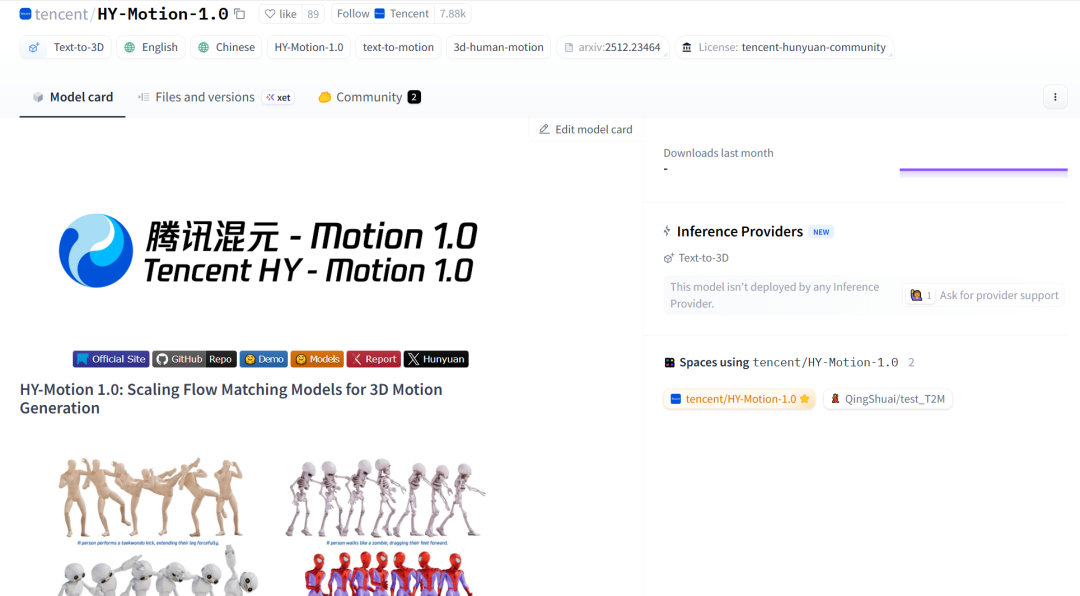Click the white robot figures motion image

click(158, 572)
